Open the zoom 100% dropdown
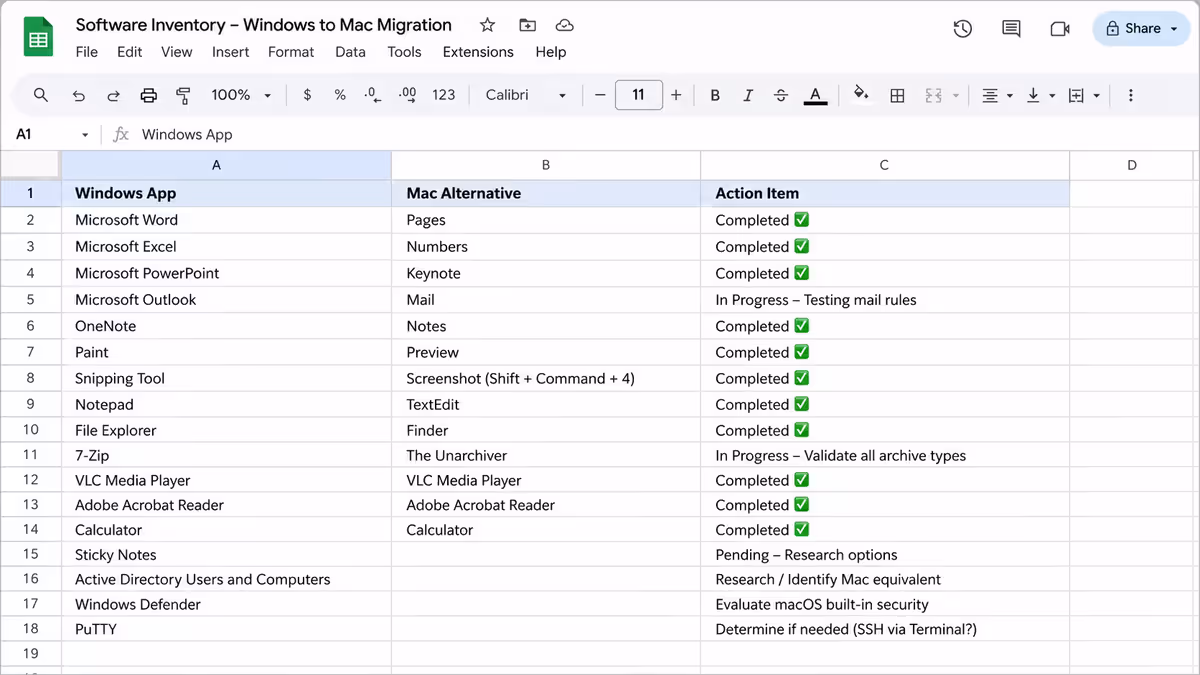 pyautogui.click(x=241, y=95)
